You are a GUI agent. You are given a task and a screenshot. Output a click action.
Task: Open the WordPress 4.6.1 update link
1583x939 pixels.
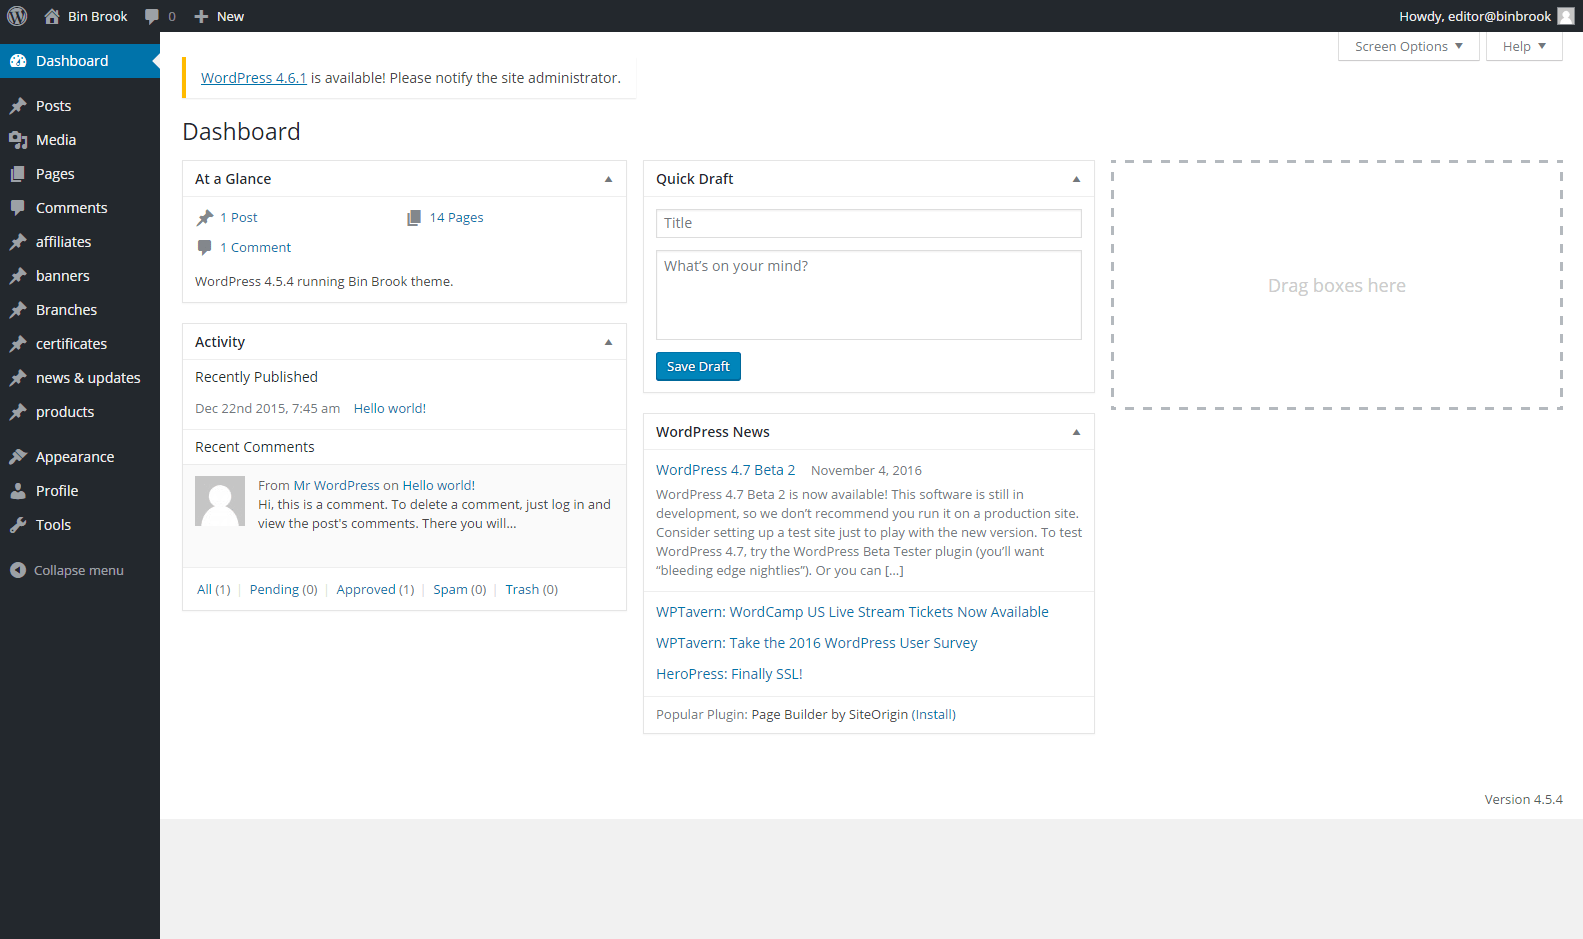[x=254, y=78]
